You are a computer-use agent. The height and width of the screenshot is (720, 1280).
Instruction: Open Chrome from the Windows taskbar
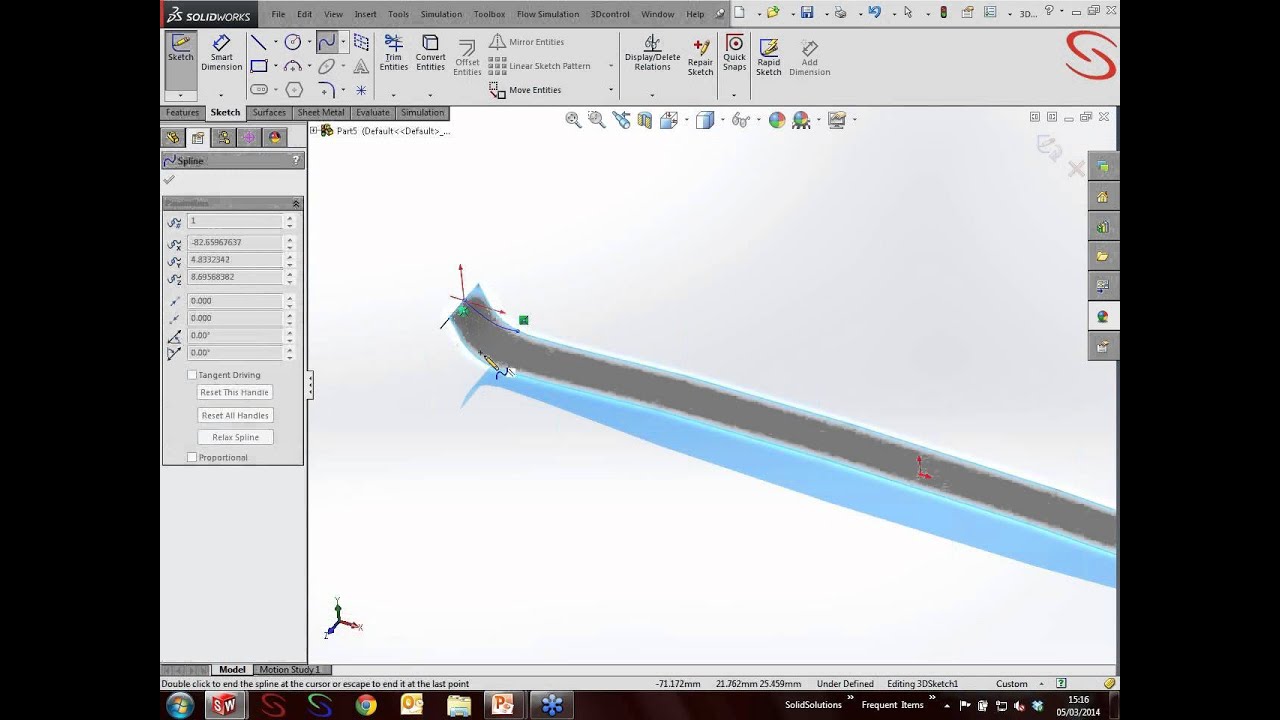click(366, 705)
